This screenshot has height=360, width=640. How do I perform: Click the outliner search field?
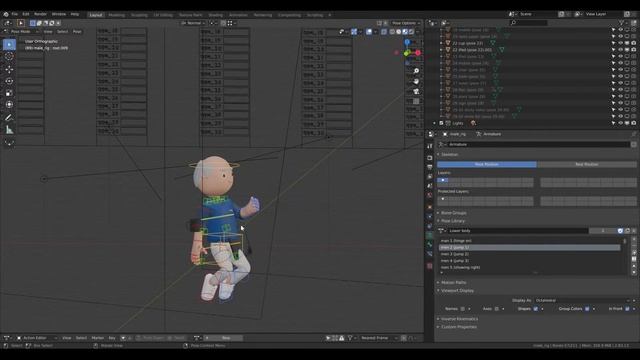point(528,23)
